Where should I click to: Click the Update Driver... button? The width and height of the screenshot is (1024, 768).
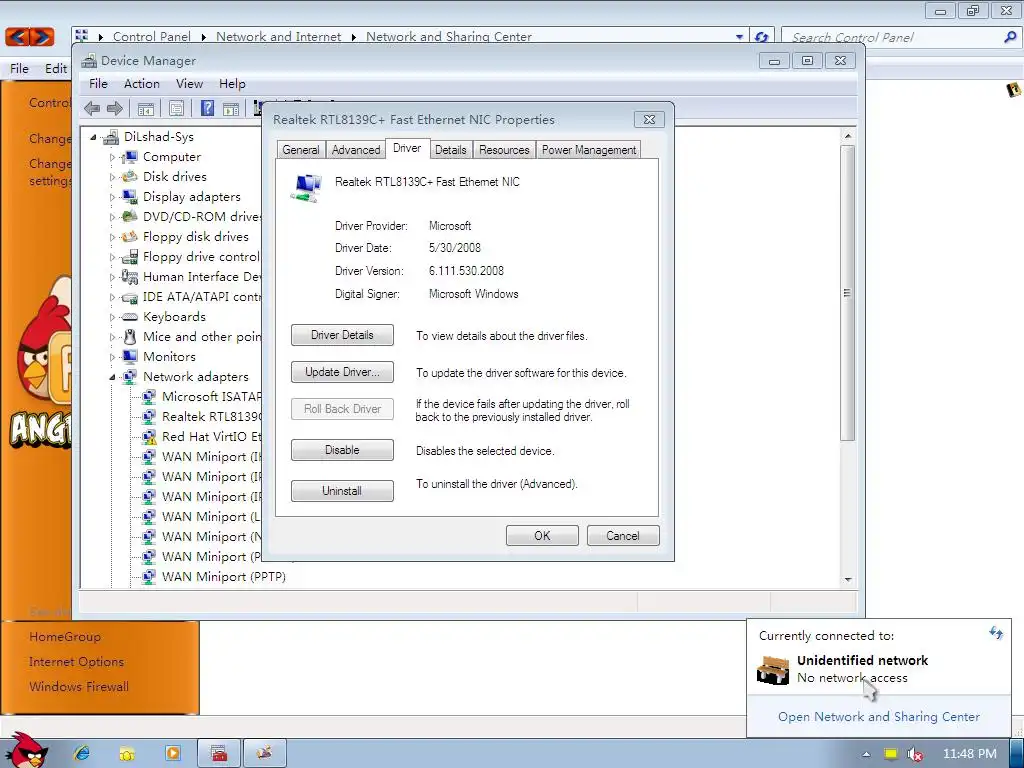click(342, 372)
